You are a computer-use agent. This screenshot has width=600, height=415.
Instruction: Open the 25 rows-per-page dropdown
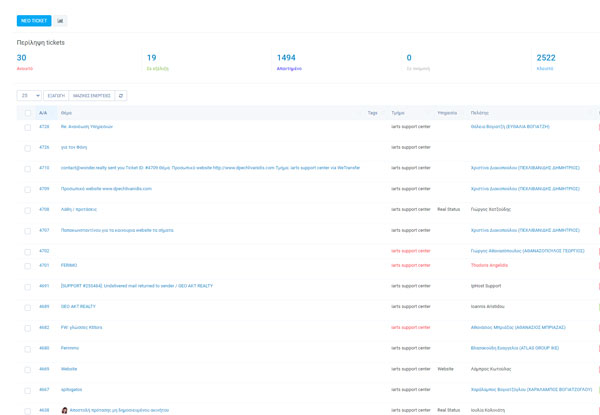[x=29, y=96]
